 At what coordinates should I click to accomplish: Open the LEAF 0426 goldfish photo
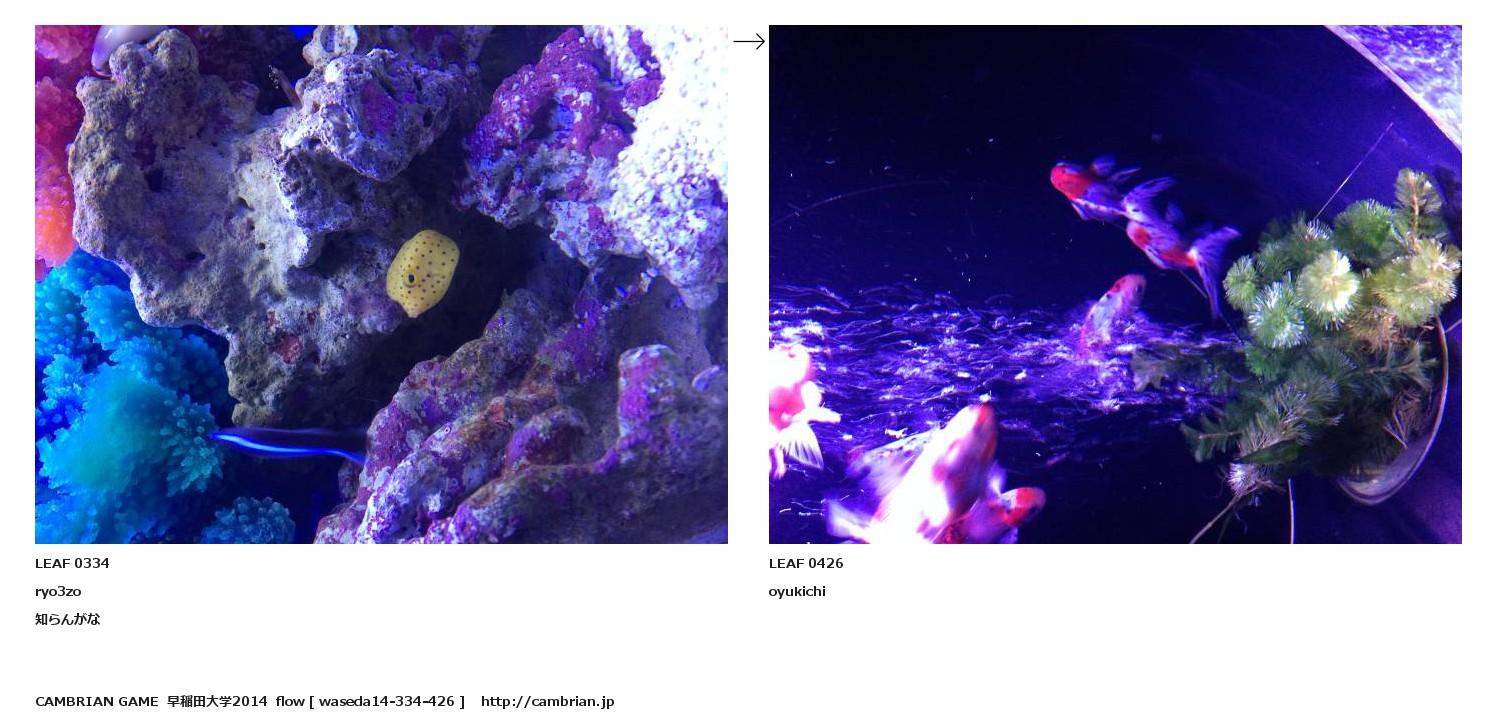point(1115,284)
